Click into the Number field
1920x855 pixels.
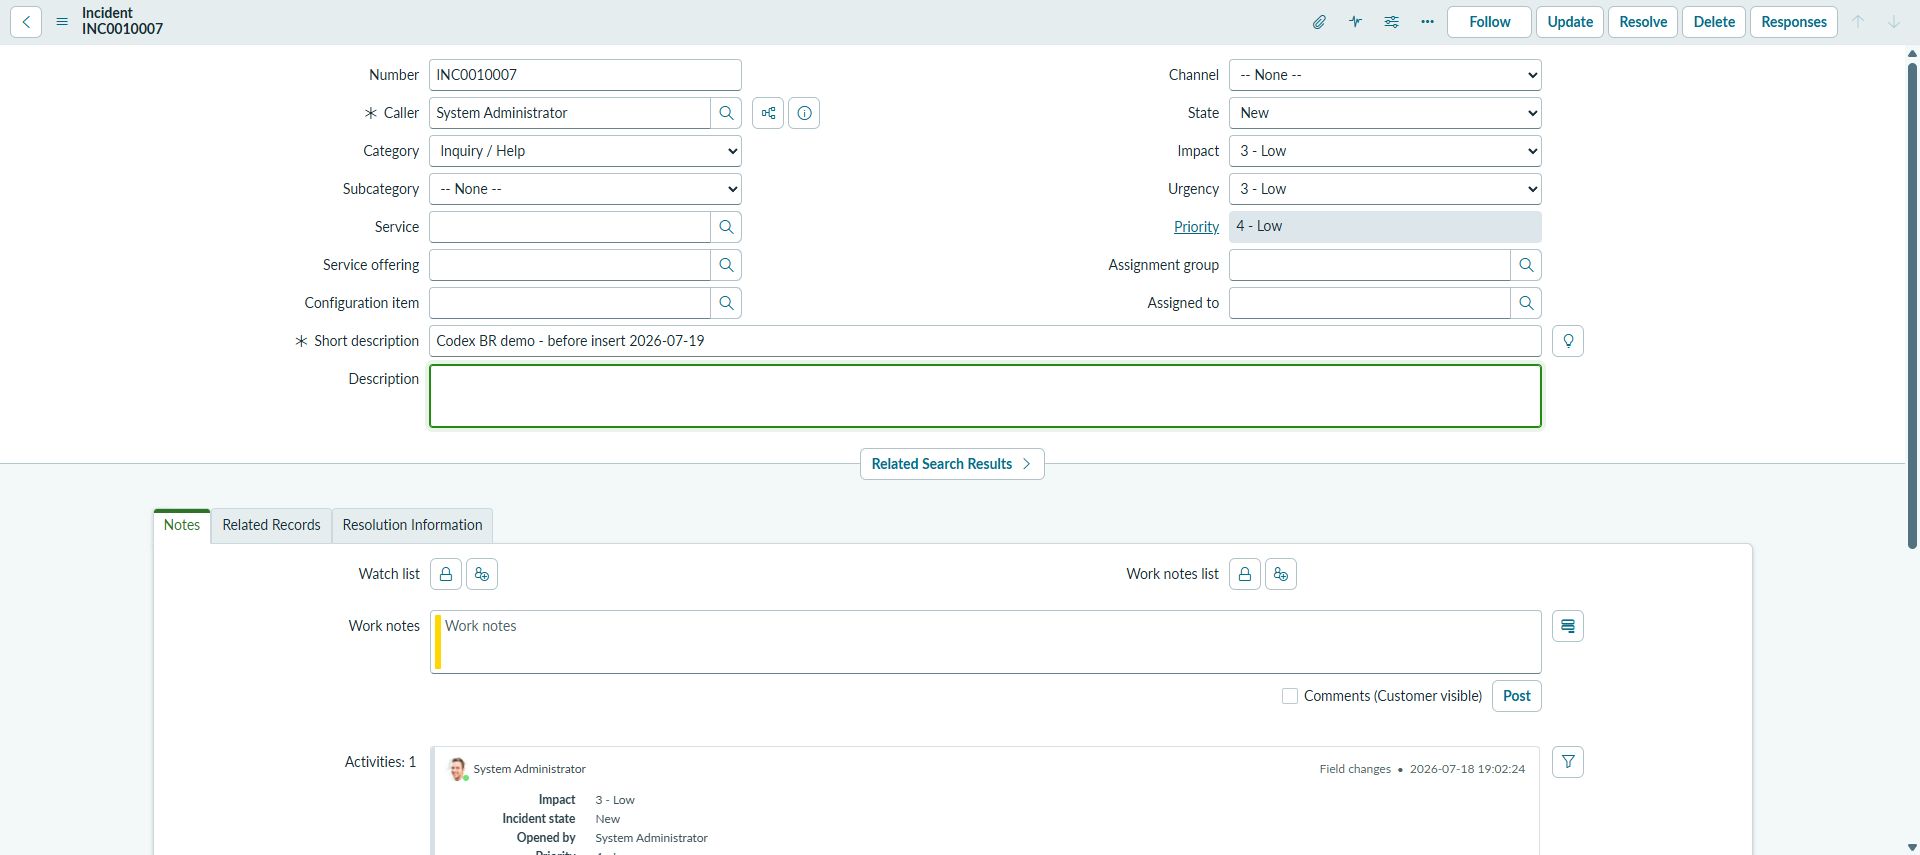pyautogui.click(x=585, y=75)
